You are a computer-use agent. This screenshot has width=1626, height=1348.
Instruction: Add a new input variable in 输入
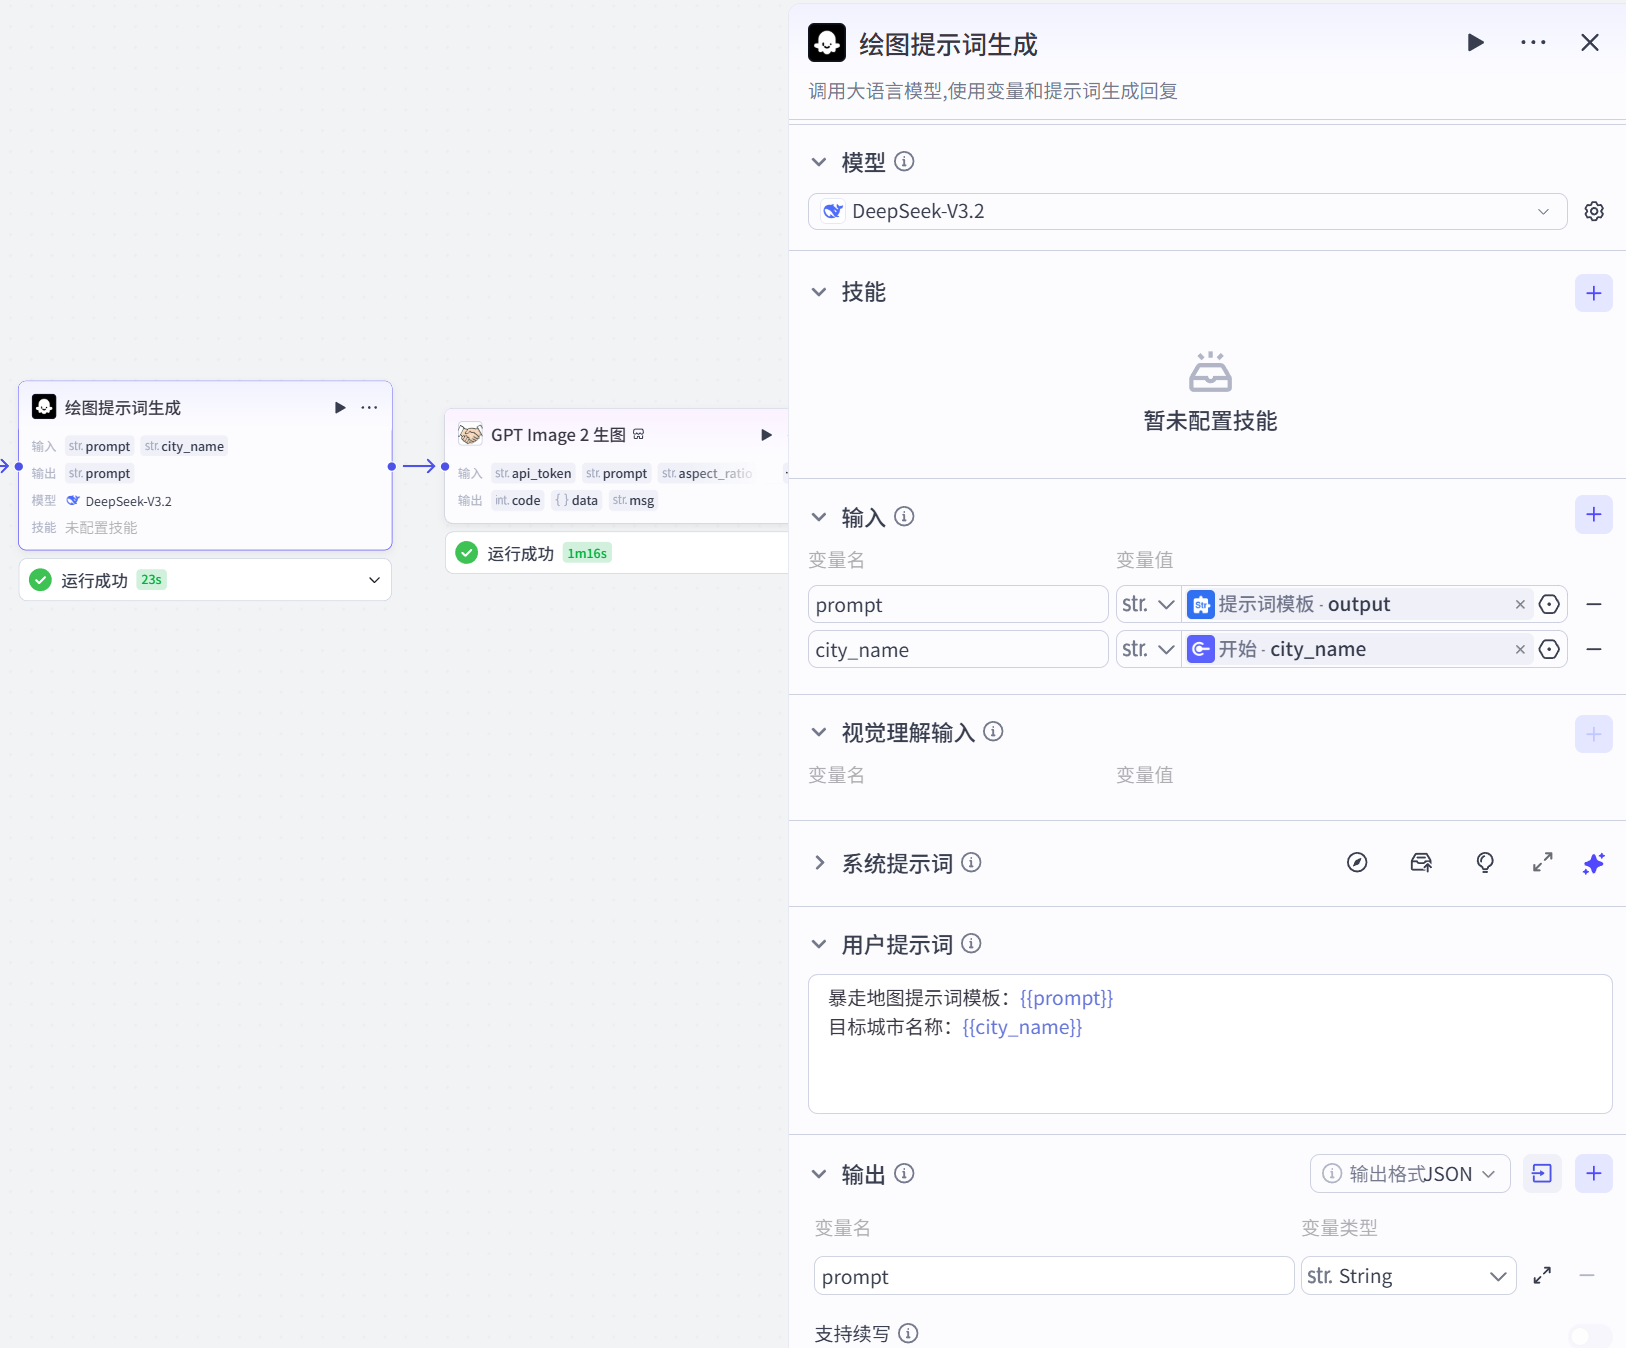point(1593,515)
